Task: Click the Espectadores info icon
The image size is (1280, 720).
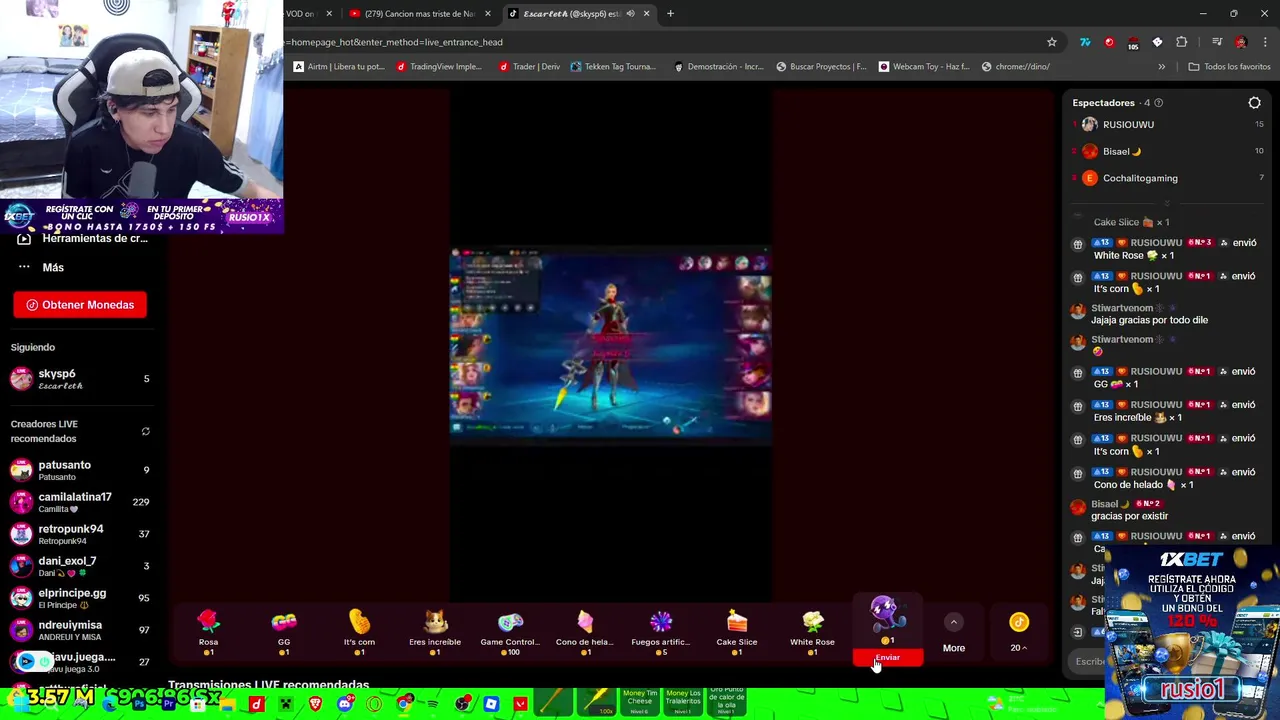Action: pyautogui.click(x=1159, y=103)
